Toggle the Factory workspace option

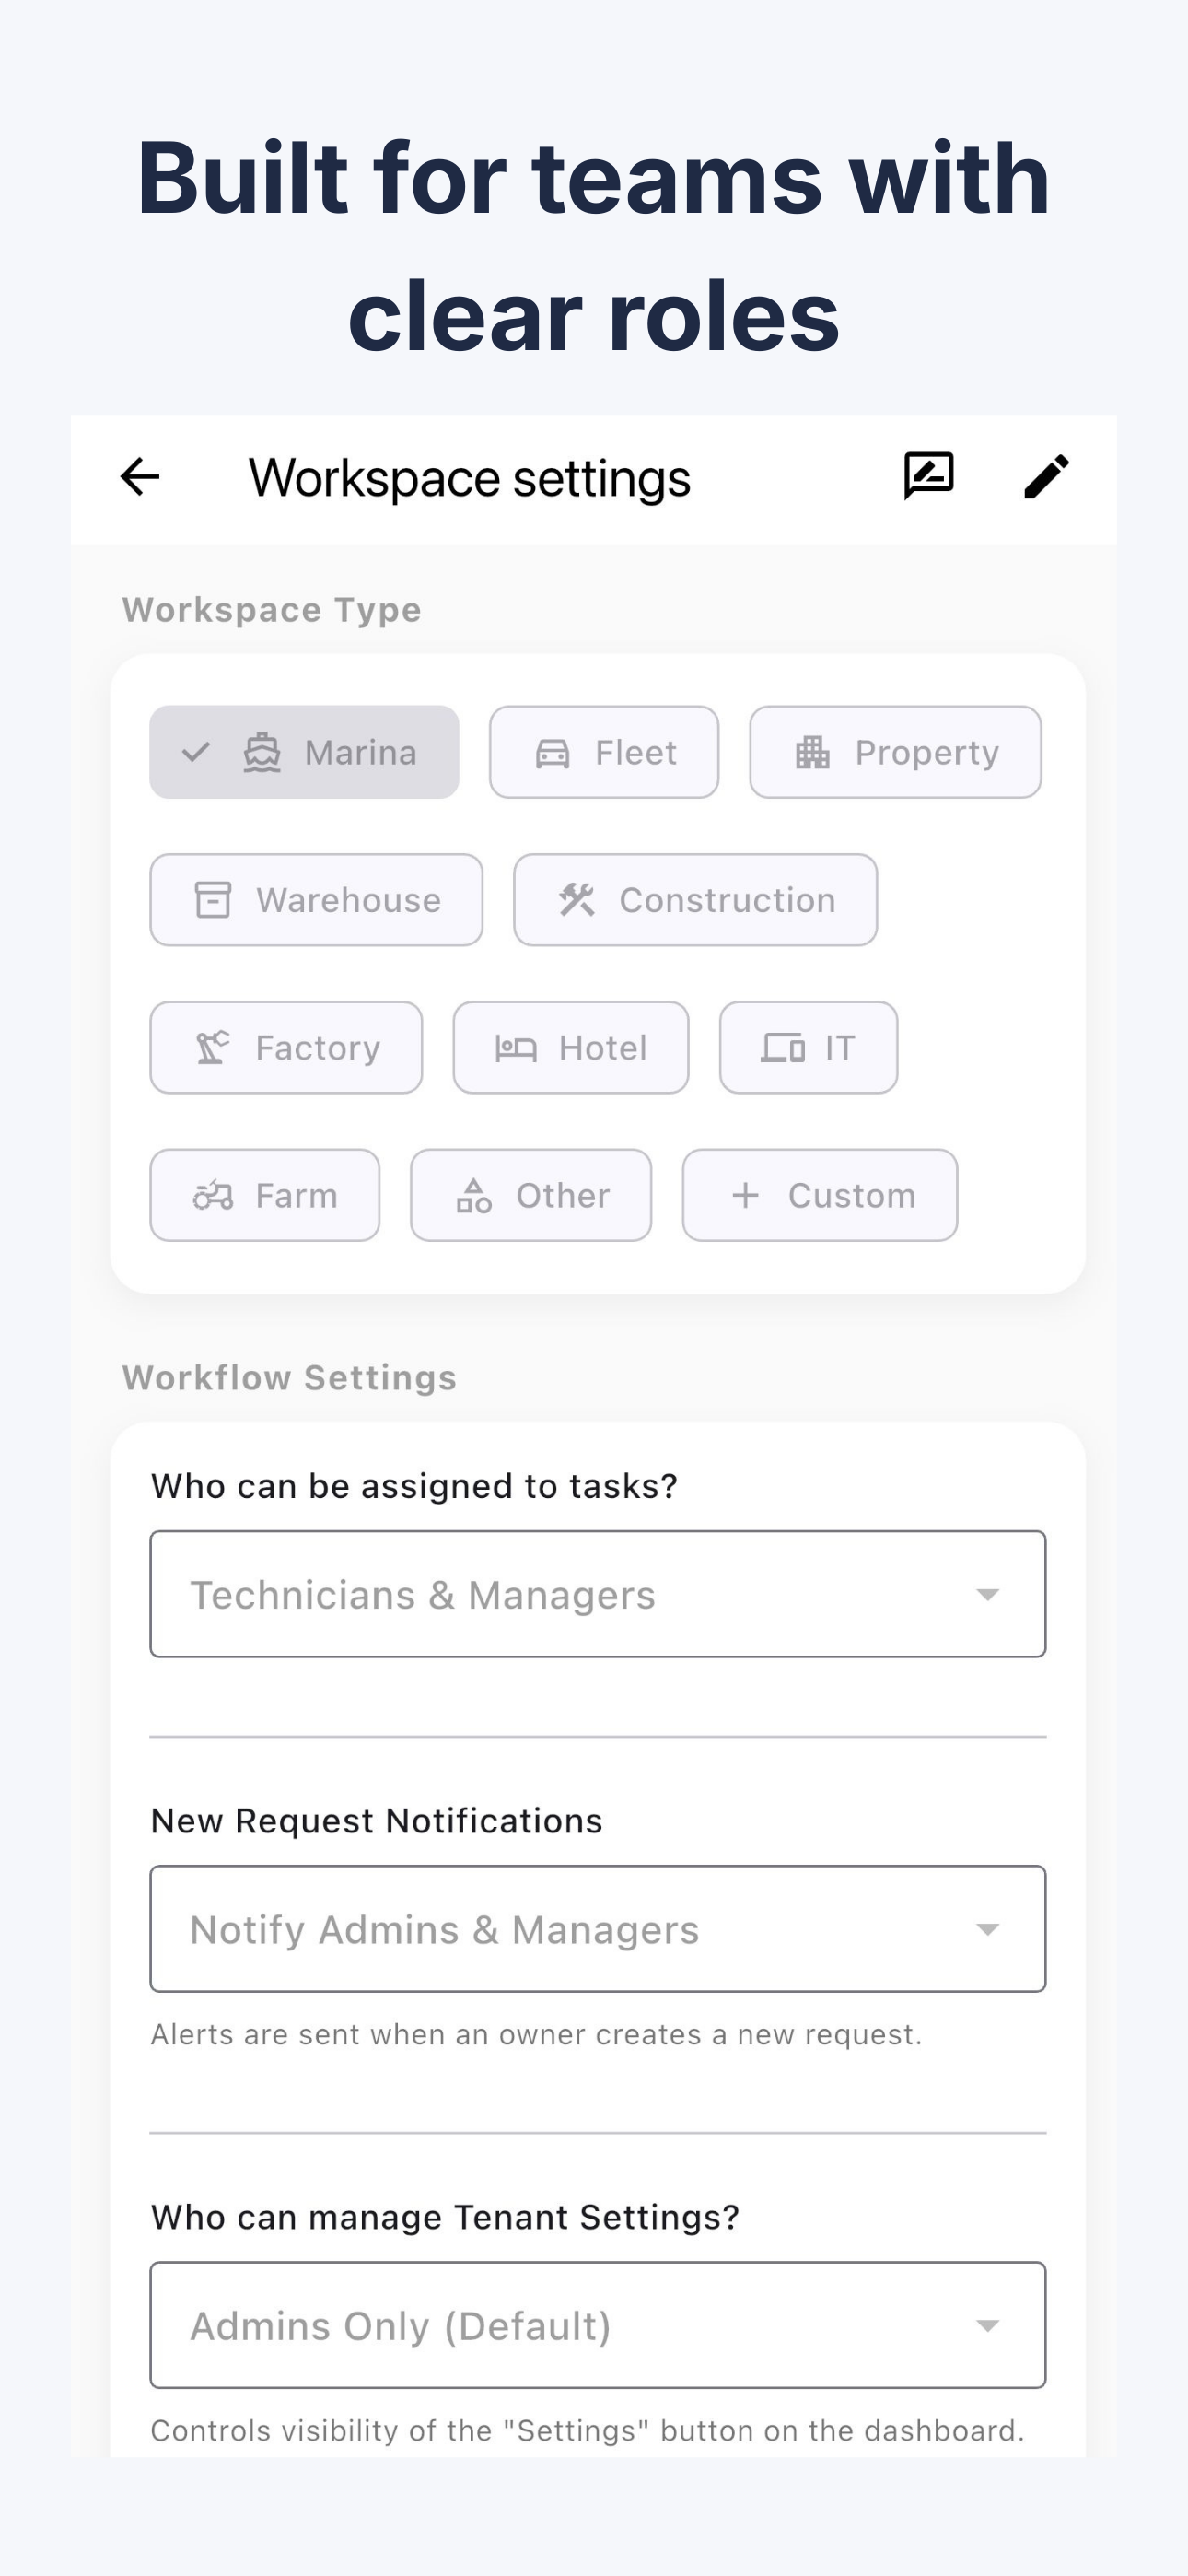(x=286, y=1048)
